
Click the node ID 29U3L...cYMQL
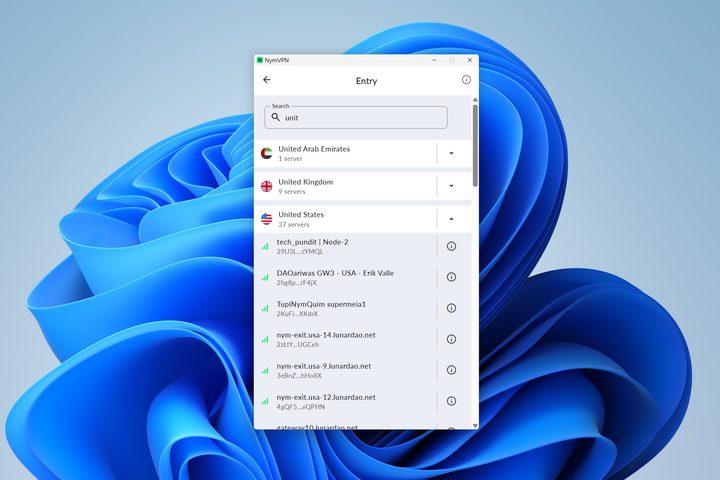pyautogui.click(x=300, y=252)
